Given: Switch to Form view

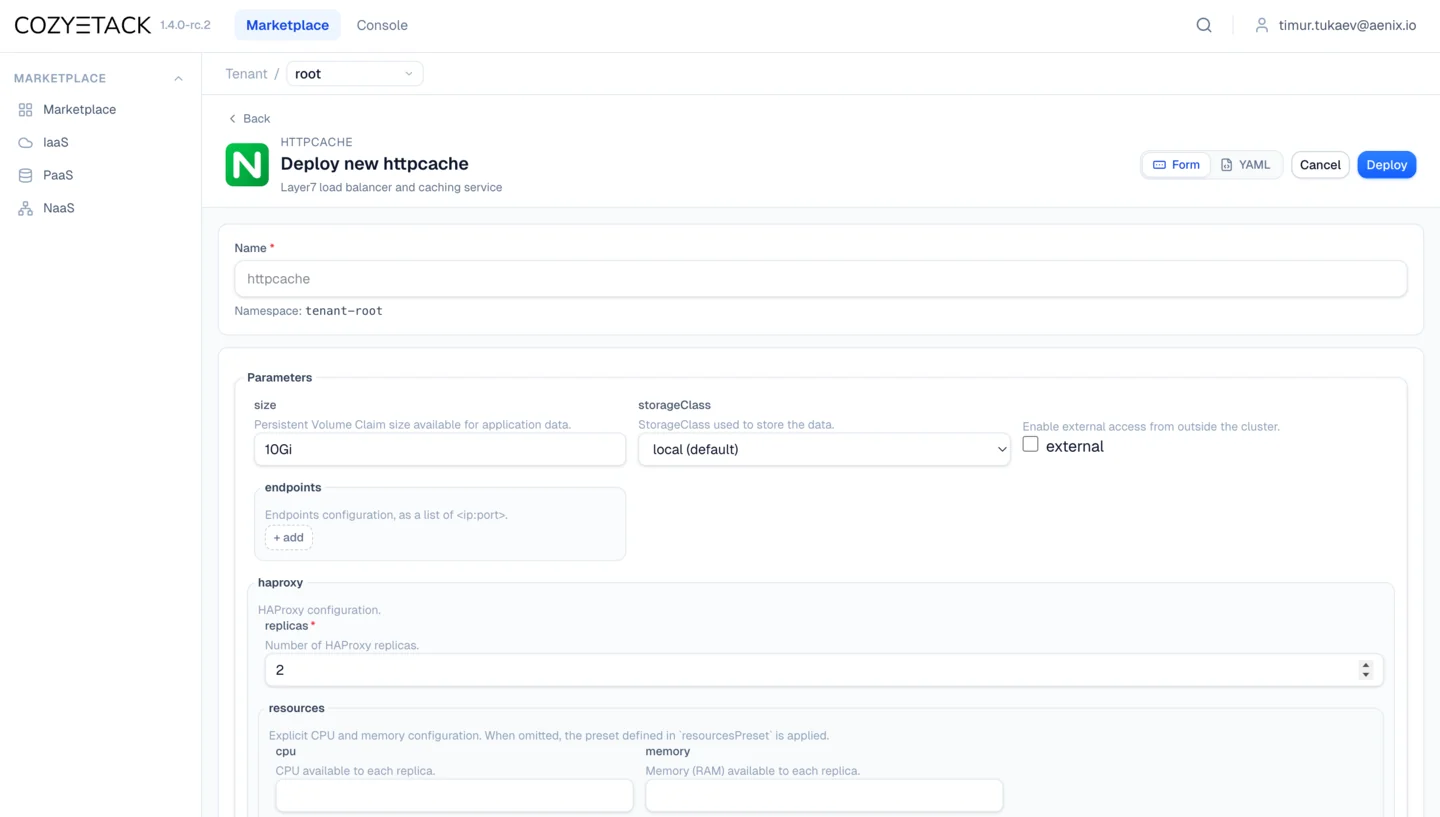Looking at the screenshot, I should tap(1176, 165).
